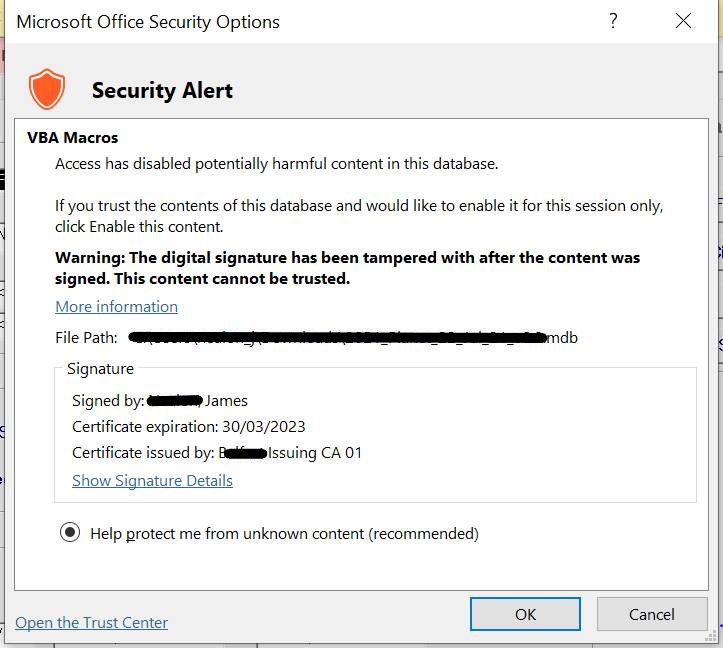Click the 'If you trust the contents' paragraph

tap(359, 215)
